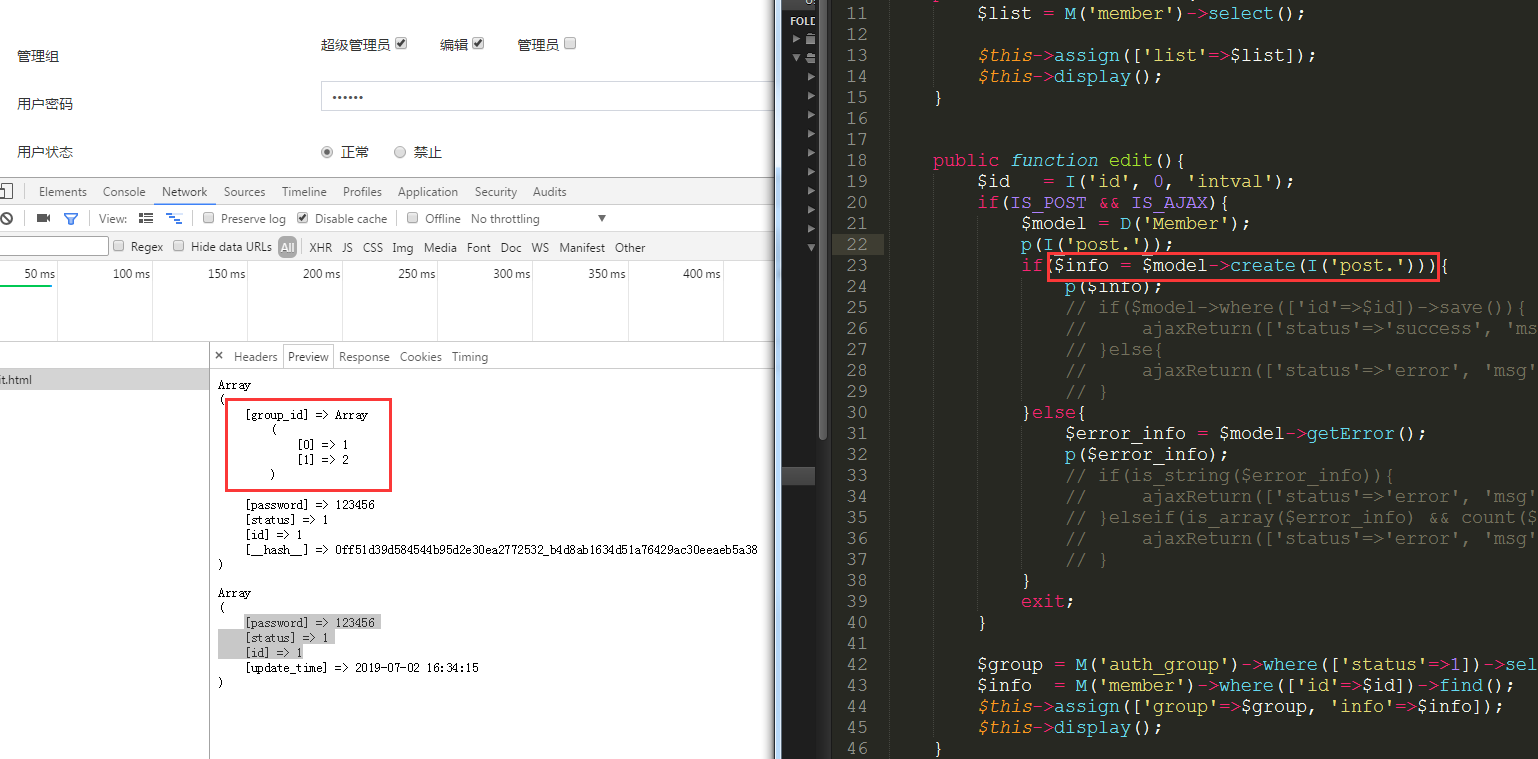
Task: Toggle the blue filter funnel icon
Action: (71, 218)
